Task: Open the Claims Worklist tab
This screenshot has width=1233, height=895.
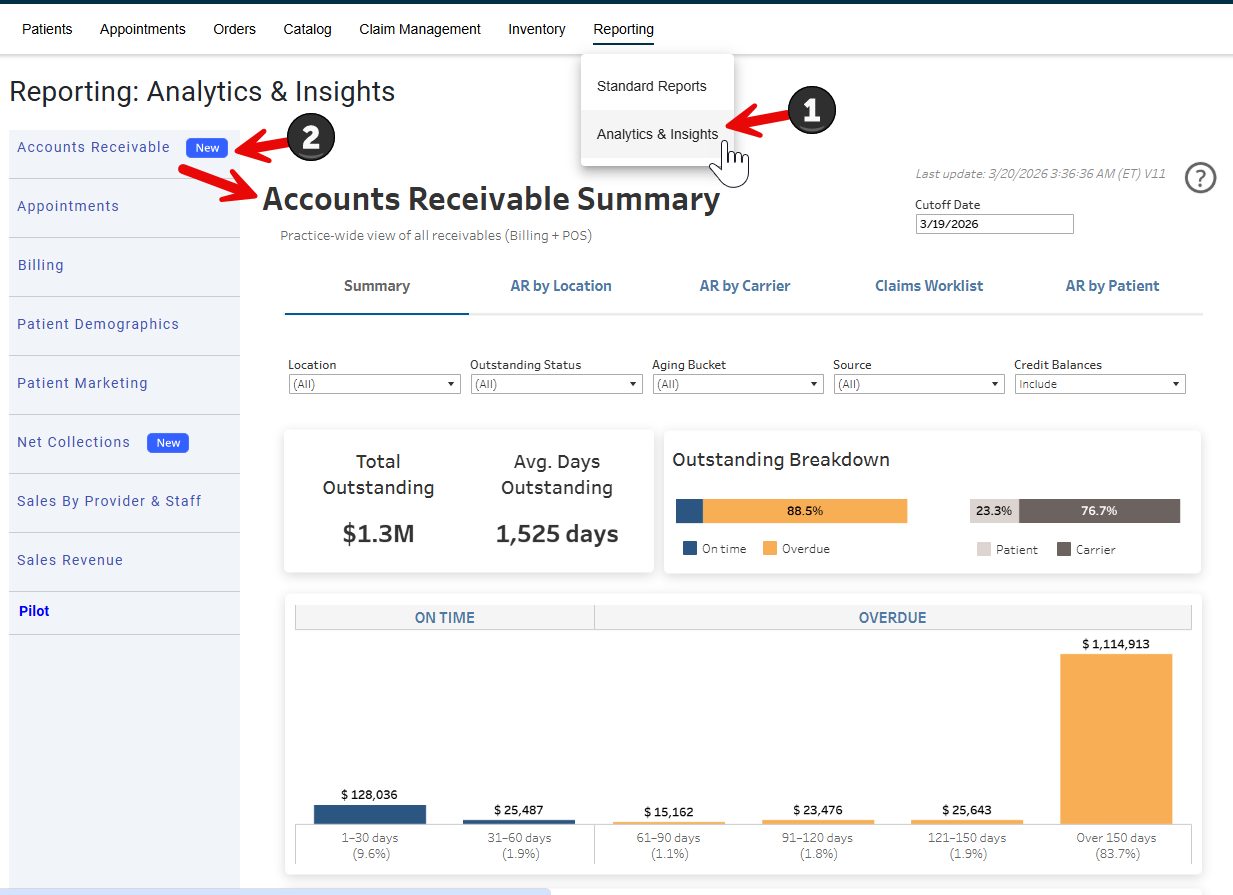Action: (x=929, y=286)
